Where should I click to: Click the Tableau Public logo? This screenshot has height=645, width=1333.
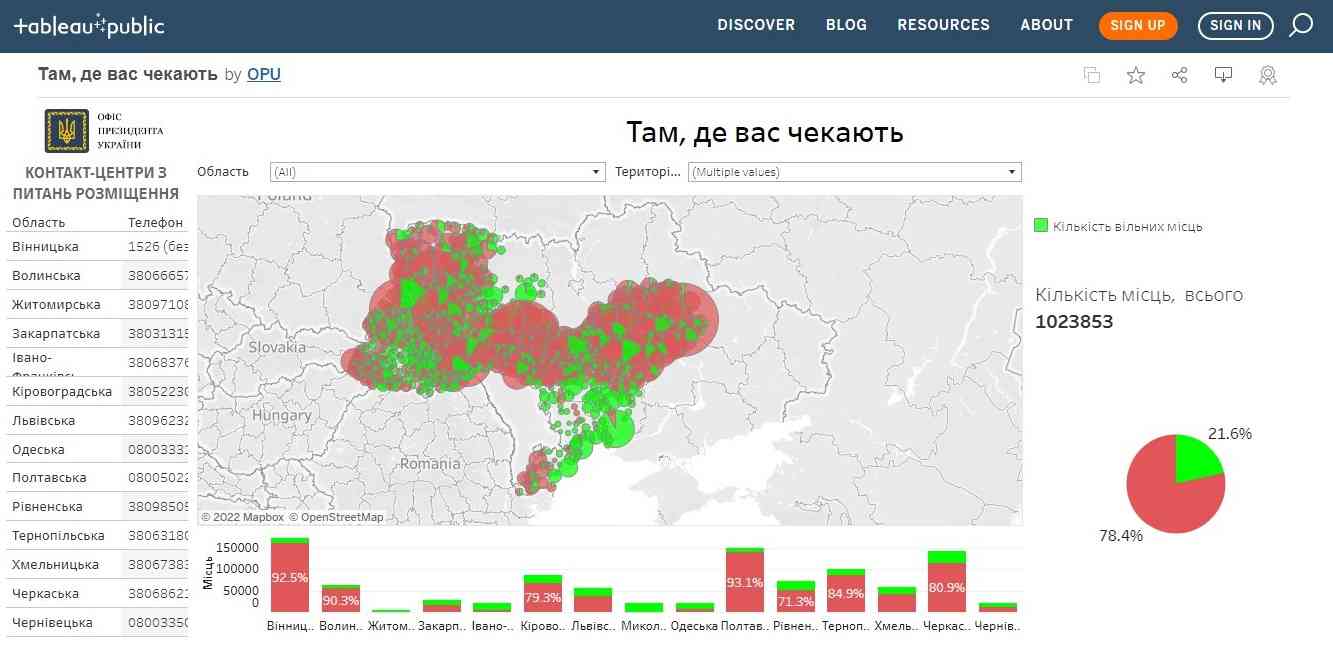click(x=89, y=26)
